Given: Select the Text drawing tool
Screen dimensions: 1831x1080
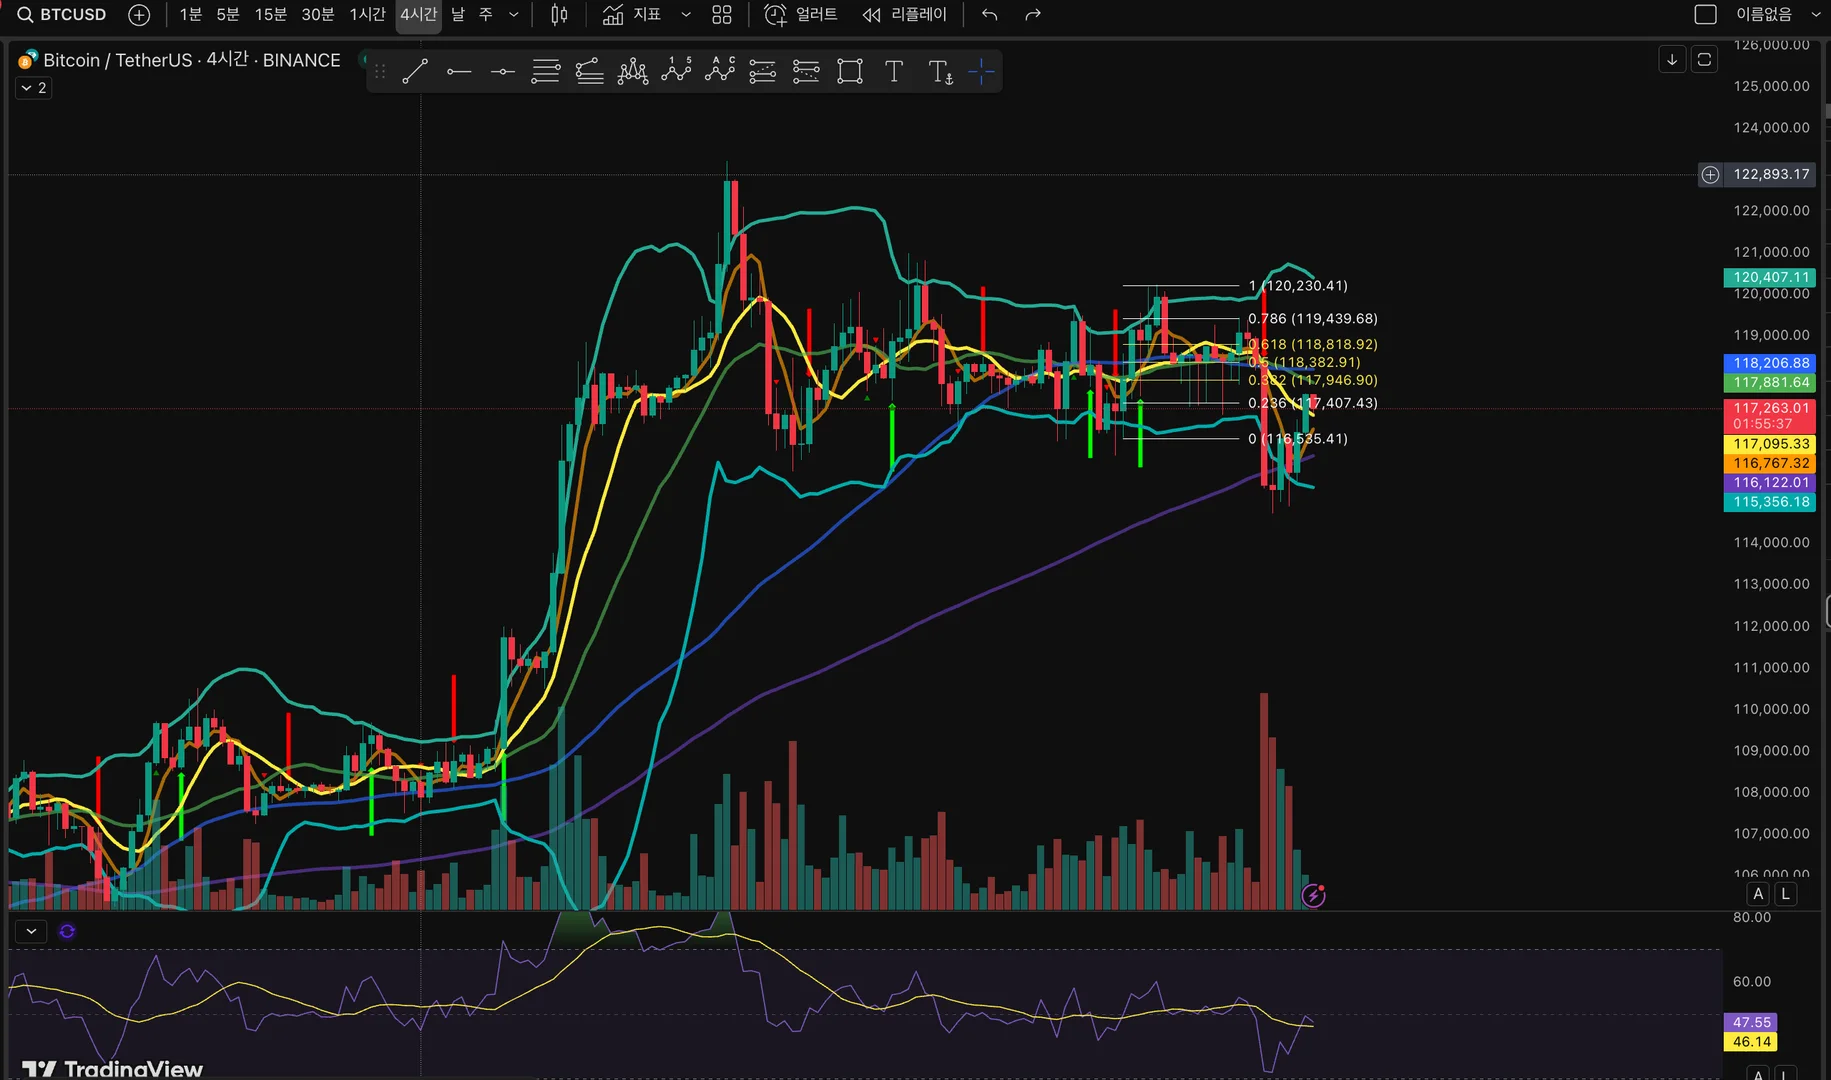Looking at the screenshot, I should click(894, 71).
